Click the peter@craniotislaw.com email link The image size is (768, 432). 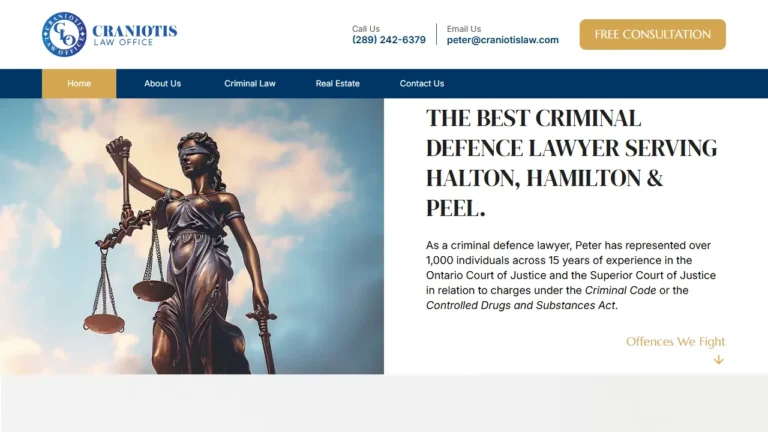(x=503, y=40)
